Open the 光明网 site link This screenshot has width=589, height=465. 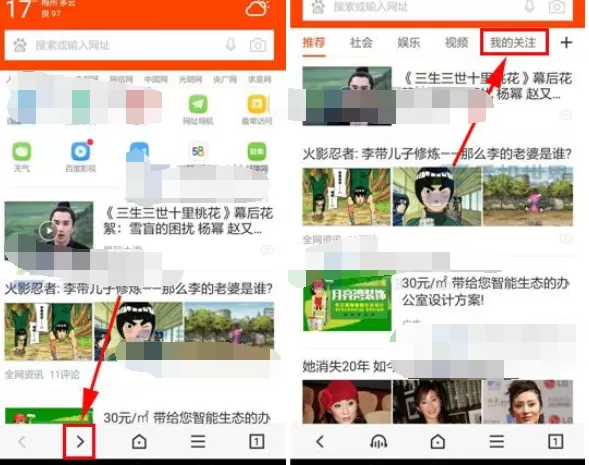coord(190,79)
